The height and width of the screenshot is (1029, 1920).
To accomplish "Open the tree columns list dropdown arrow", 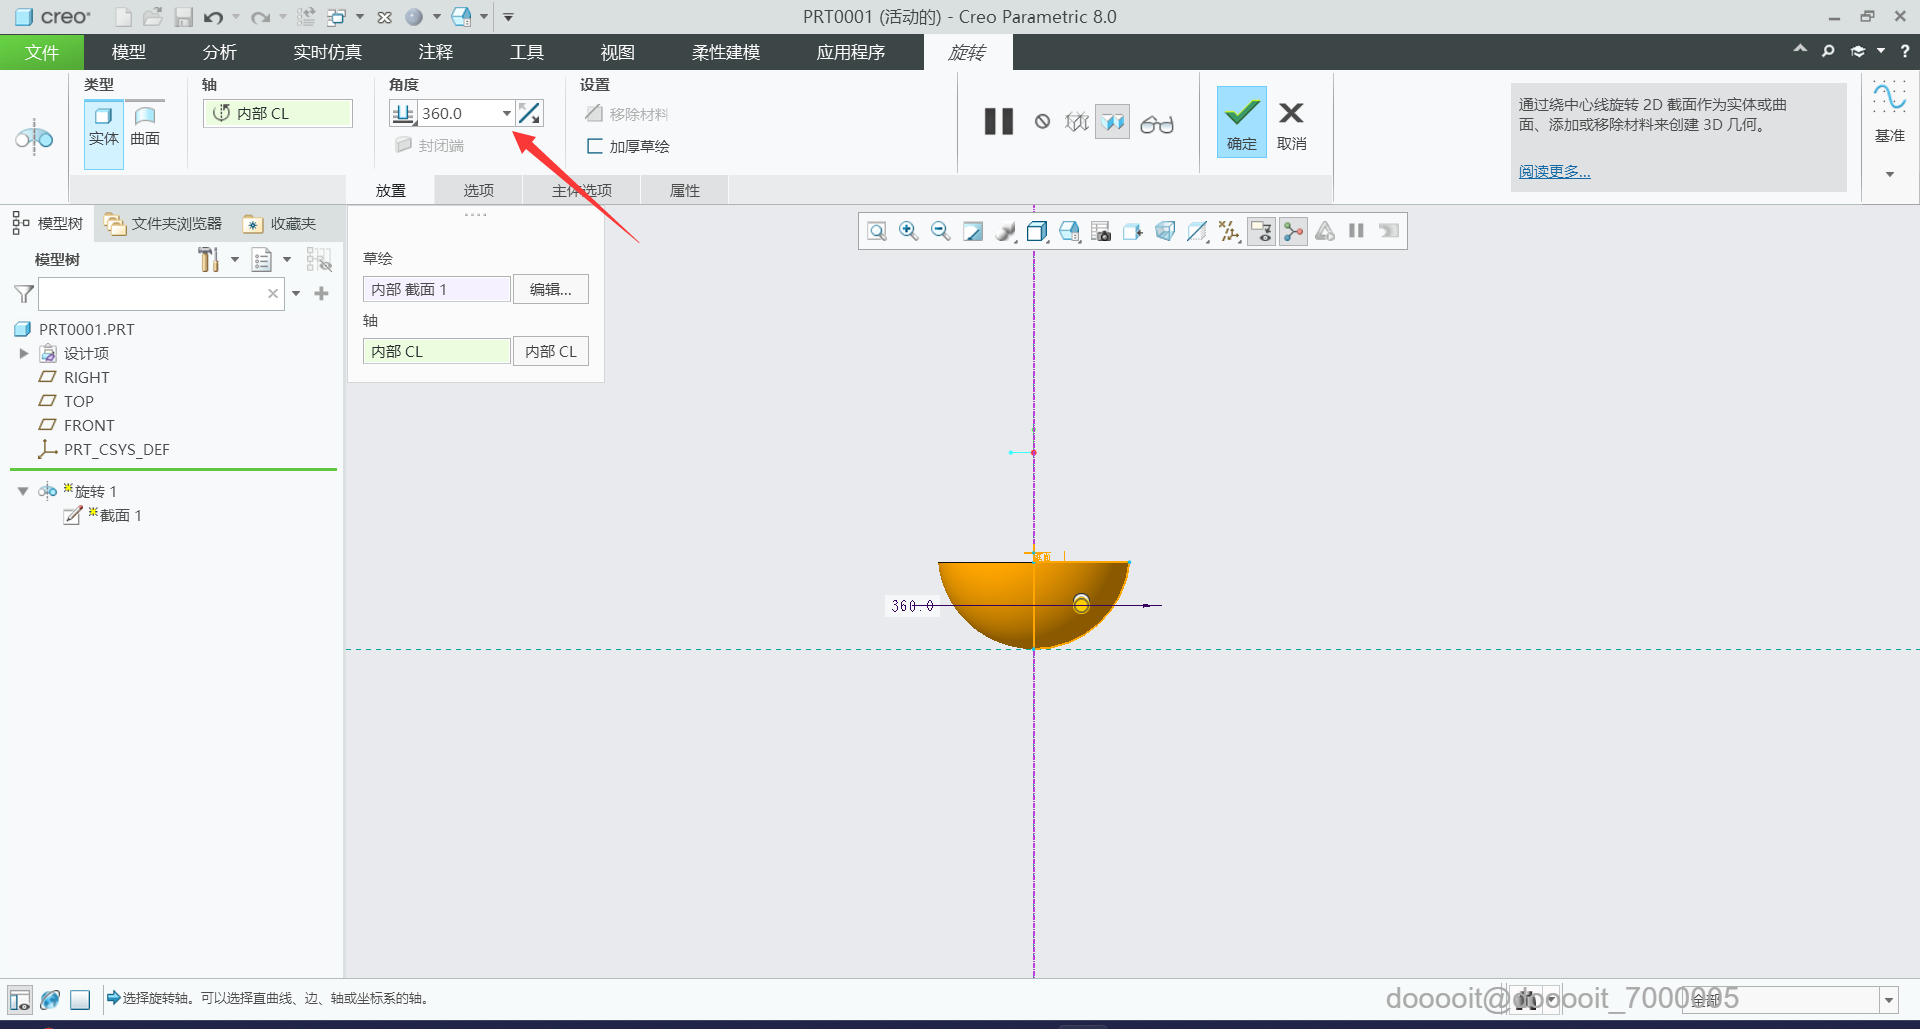I will pos(287,260).
